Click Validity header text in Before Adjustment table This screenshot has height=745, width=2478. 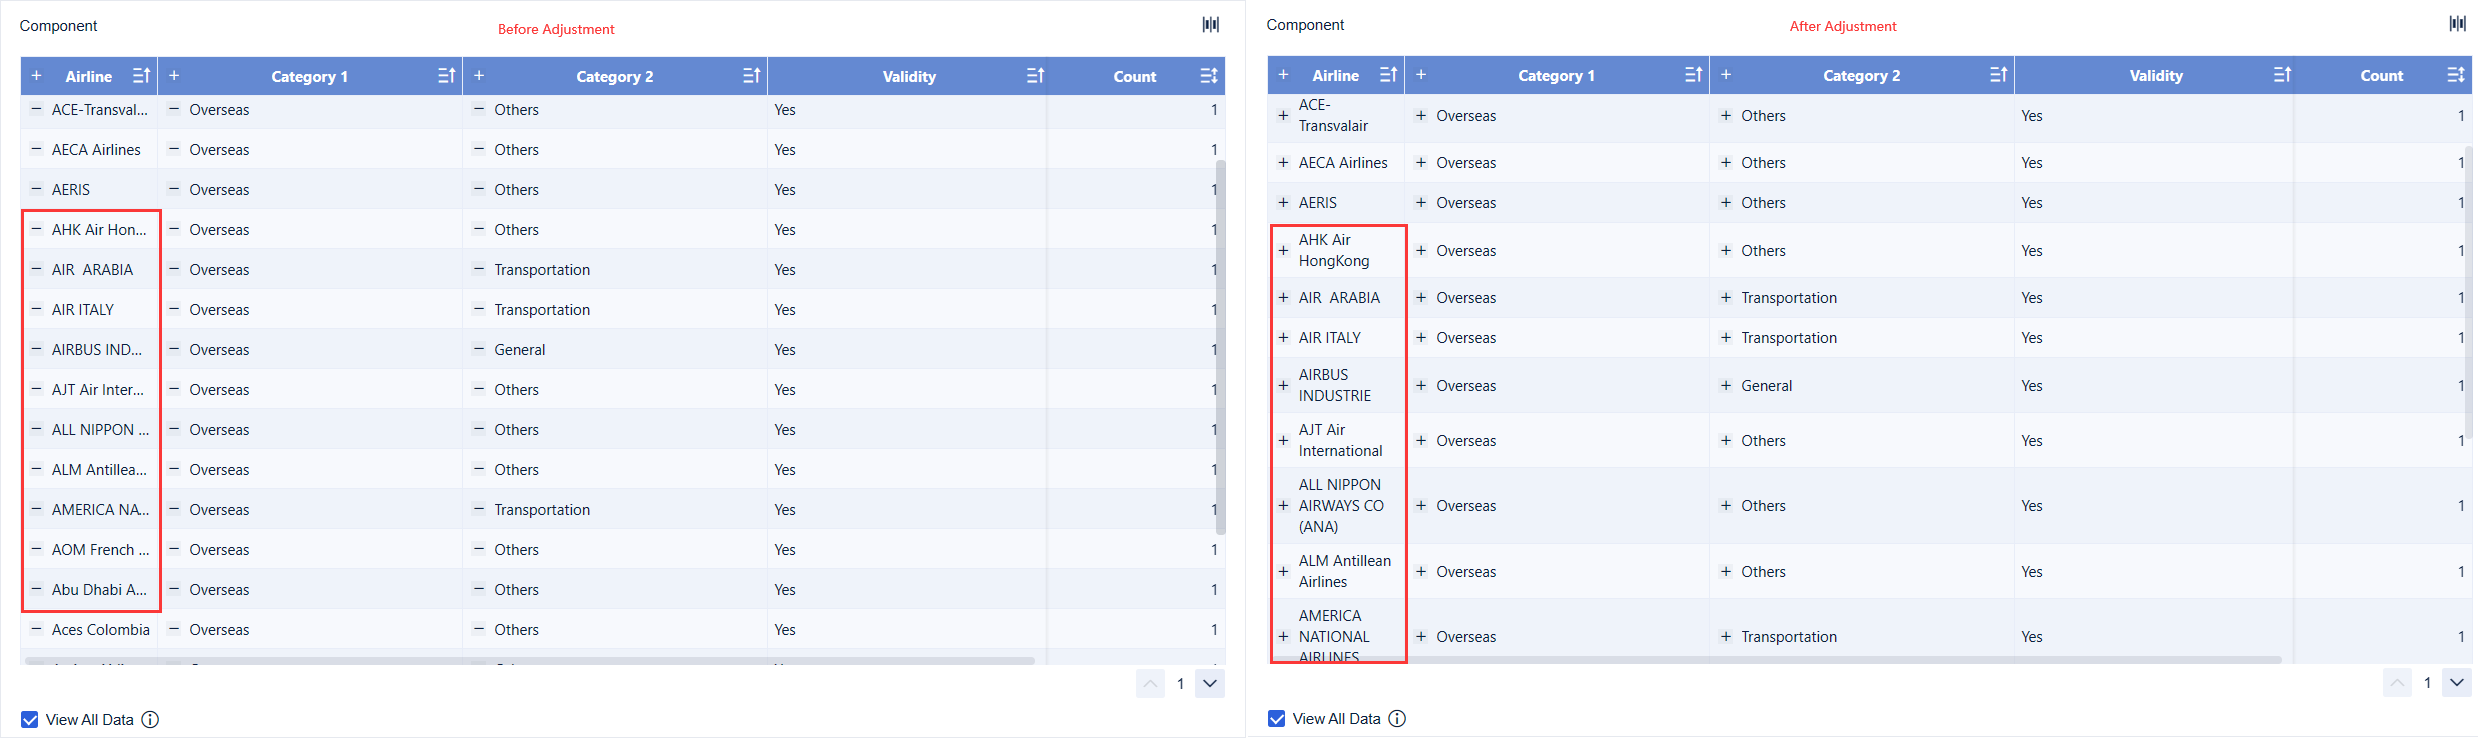[x=909, y=76]
